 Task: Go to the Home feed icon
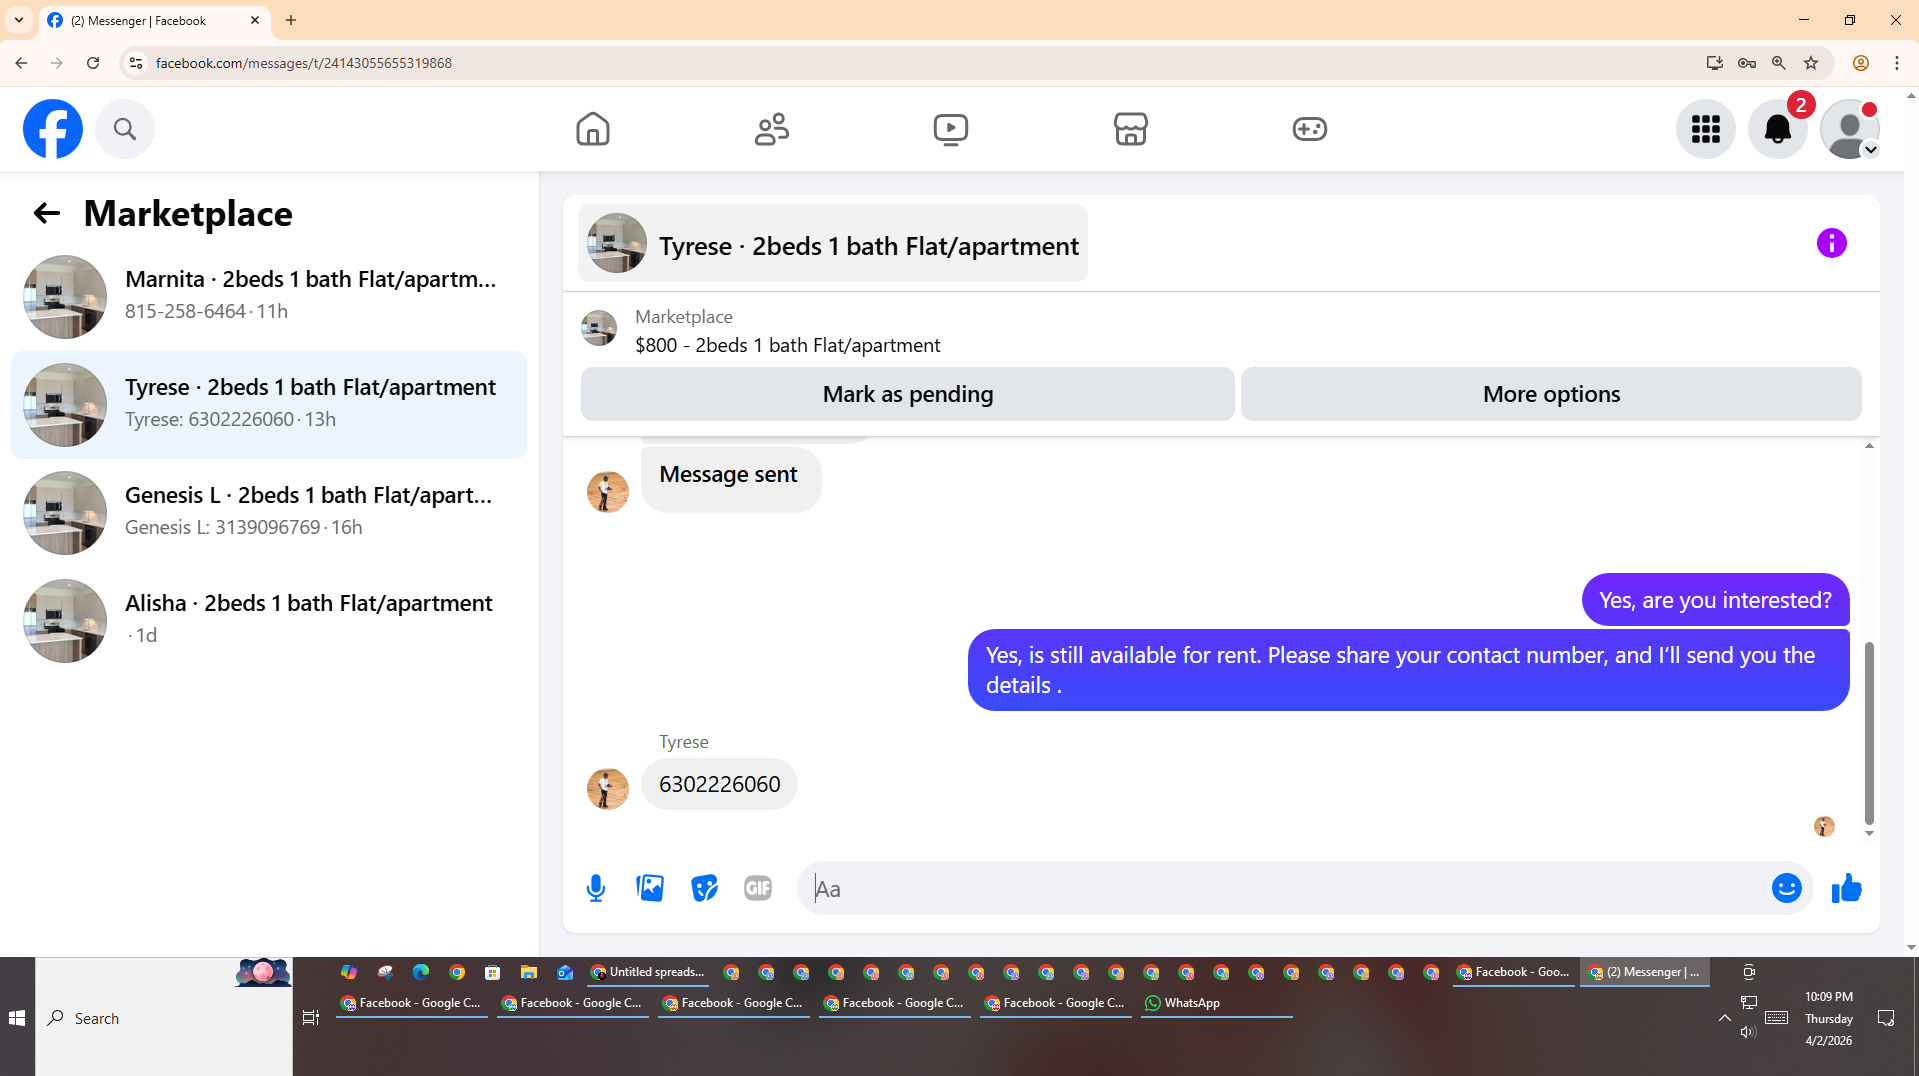click(x=593, y=129)
